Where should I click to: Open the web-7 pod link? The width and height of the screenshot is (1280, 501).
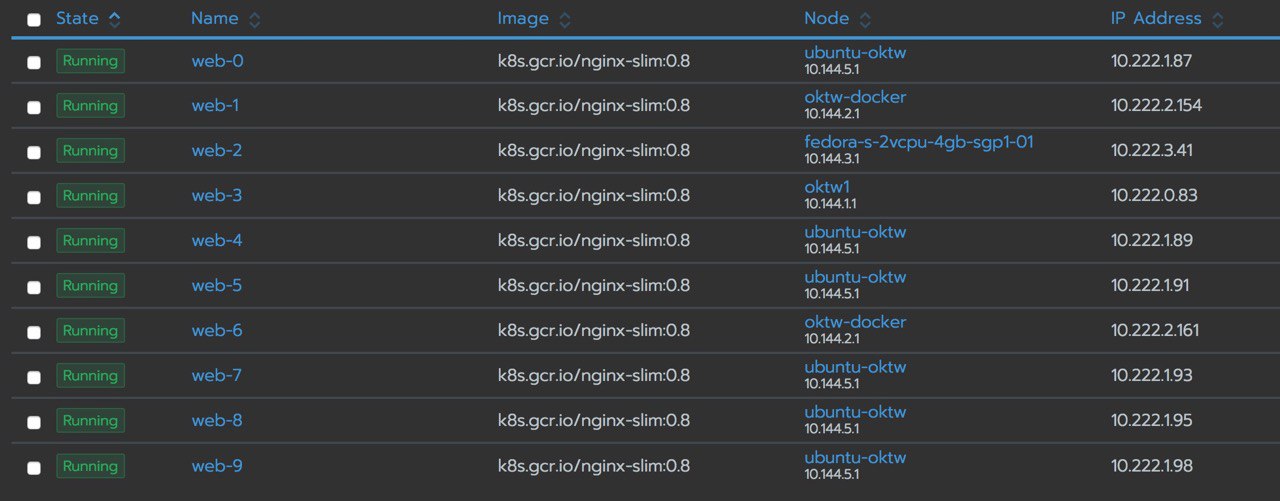point(217,376)
